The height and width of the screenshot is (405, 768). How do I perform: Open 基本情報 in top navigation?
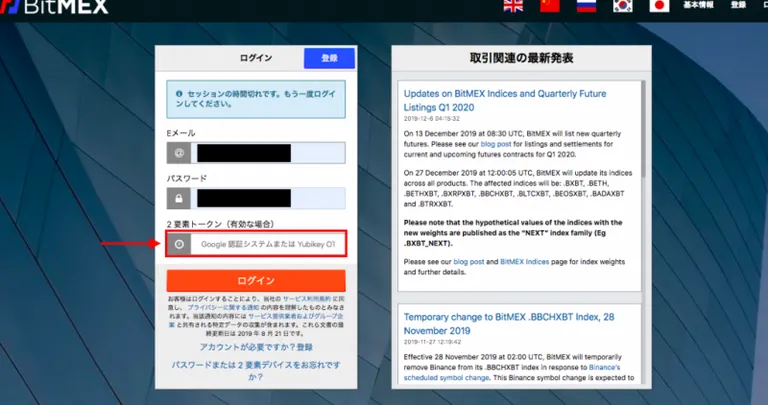(698, 5)
